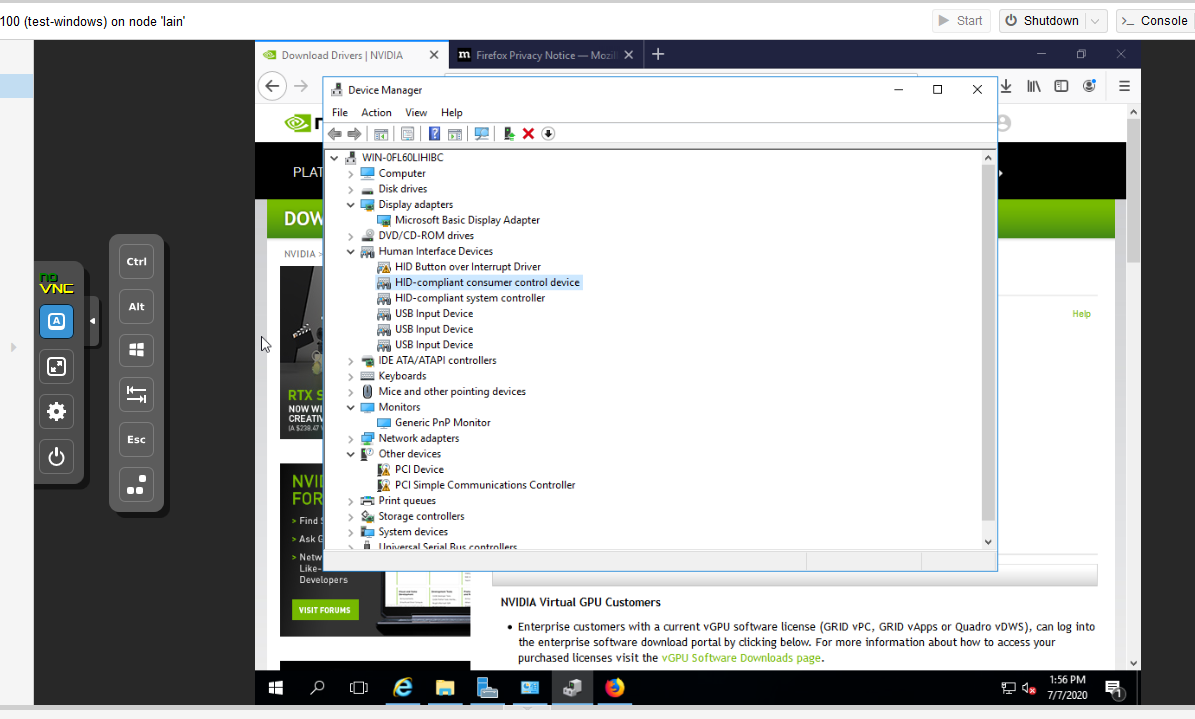Click the Proxmox Shutdown button
Viewport: 1195px width, 719px height.
point(1043,21)
